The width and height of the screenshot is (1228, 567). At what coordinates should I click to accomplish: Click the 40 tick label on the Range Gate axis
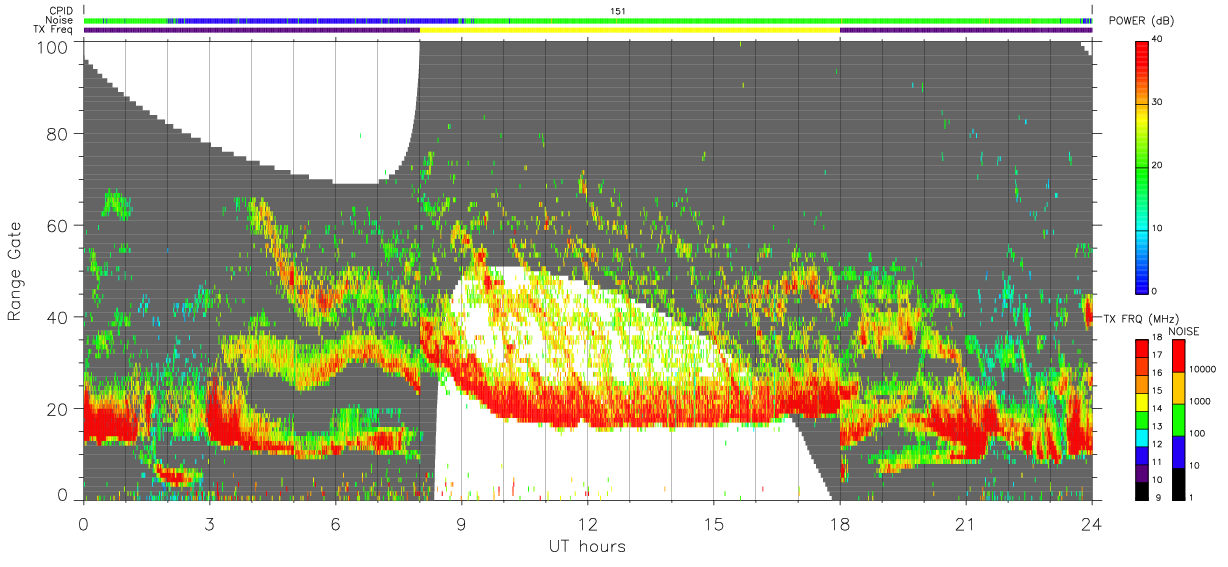pos(58,317)
